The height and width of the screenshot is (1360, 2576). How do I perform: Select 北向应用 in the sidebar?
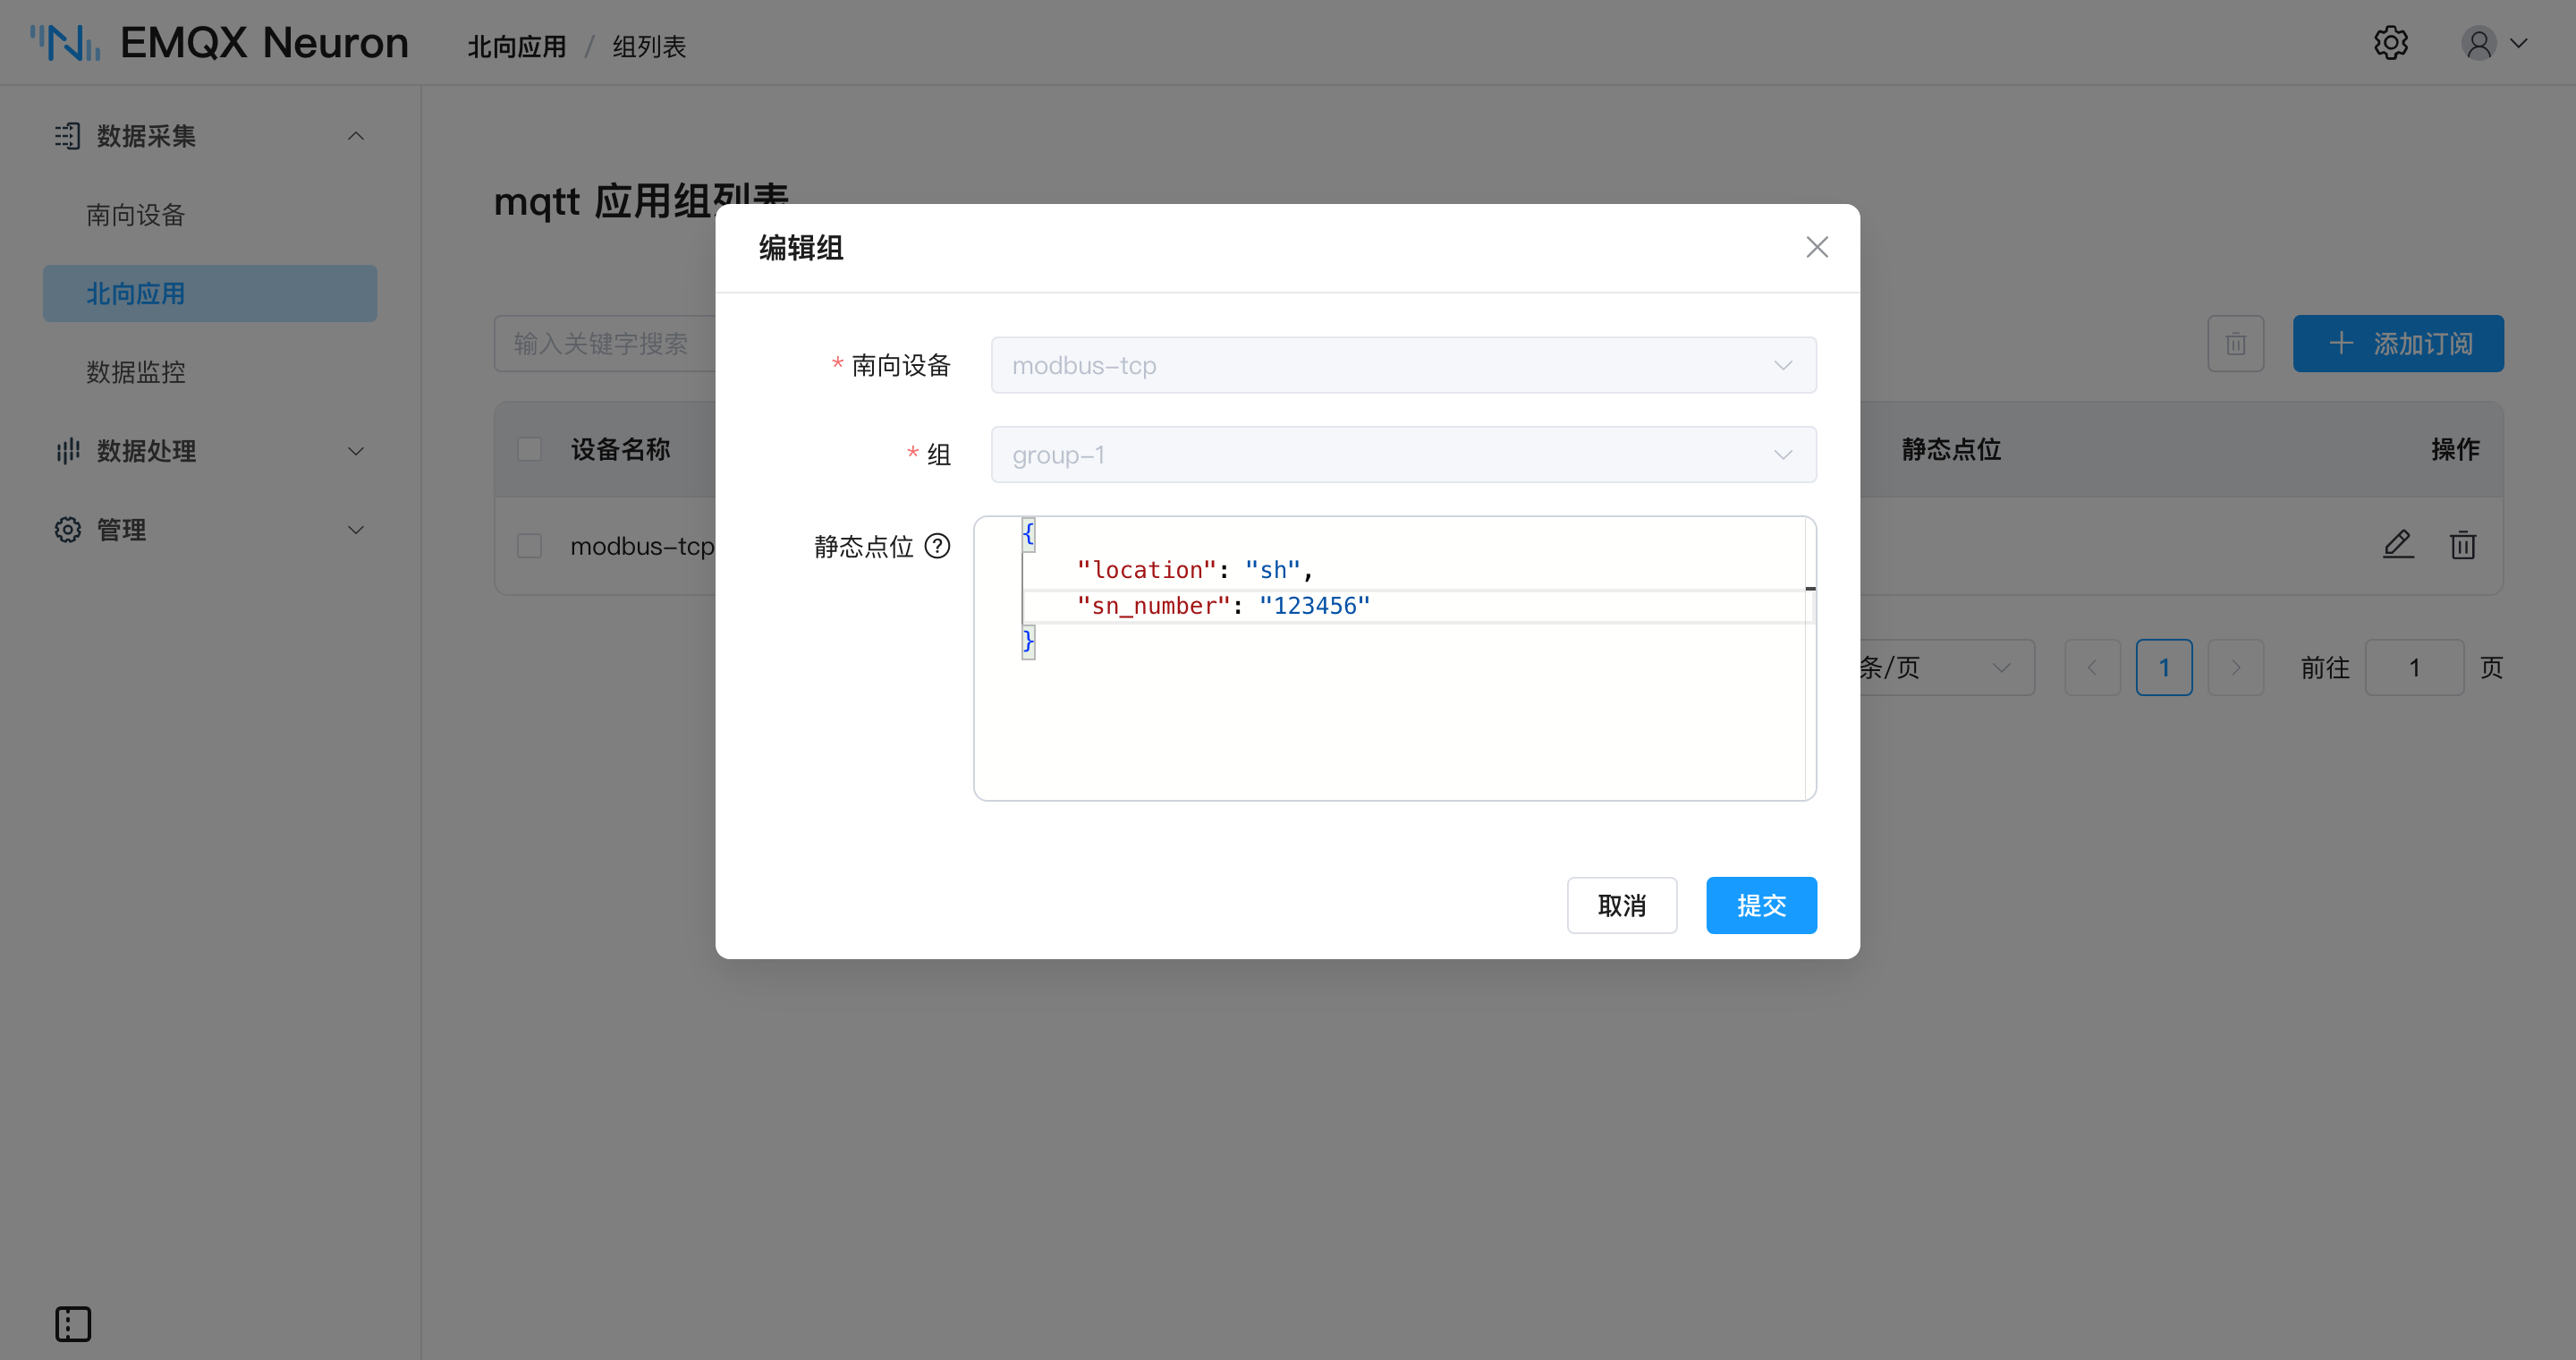(210, 294)
